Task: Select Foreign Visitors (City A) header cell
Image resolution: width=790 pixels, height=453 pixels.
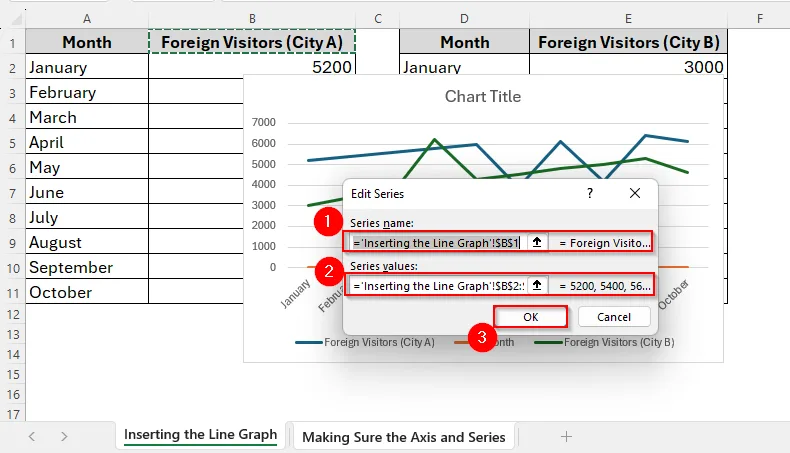Action: tap(252, 42)
